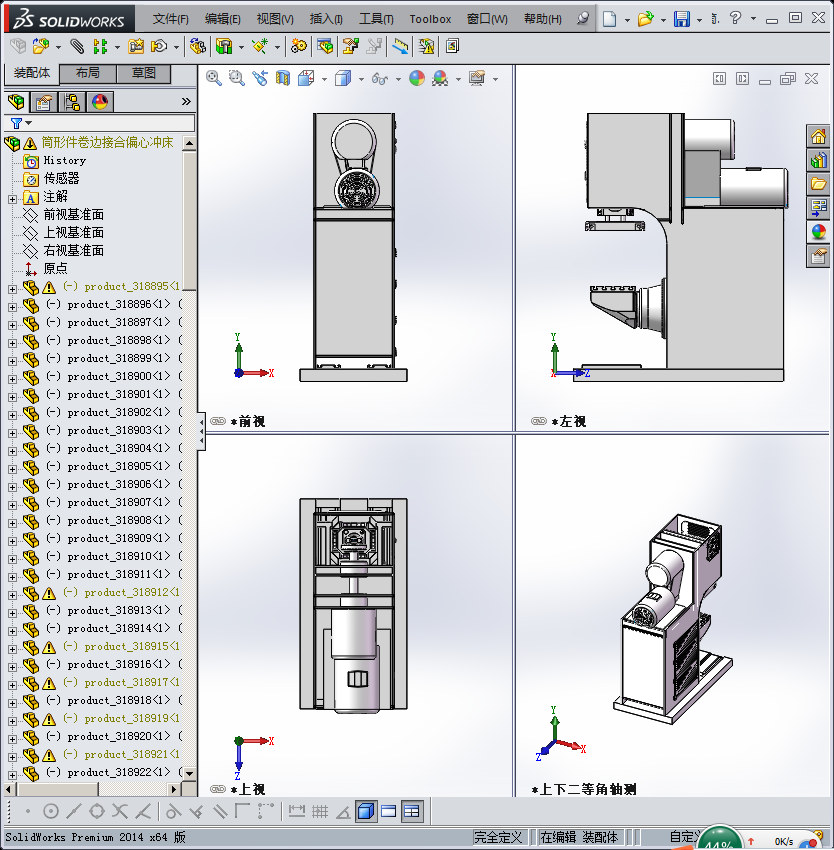Screen dimensions: 834x850
Task: Click the tree horizontal scrollbar right arrow
Action: pyautogui.click(x=174, y=789)
